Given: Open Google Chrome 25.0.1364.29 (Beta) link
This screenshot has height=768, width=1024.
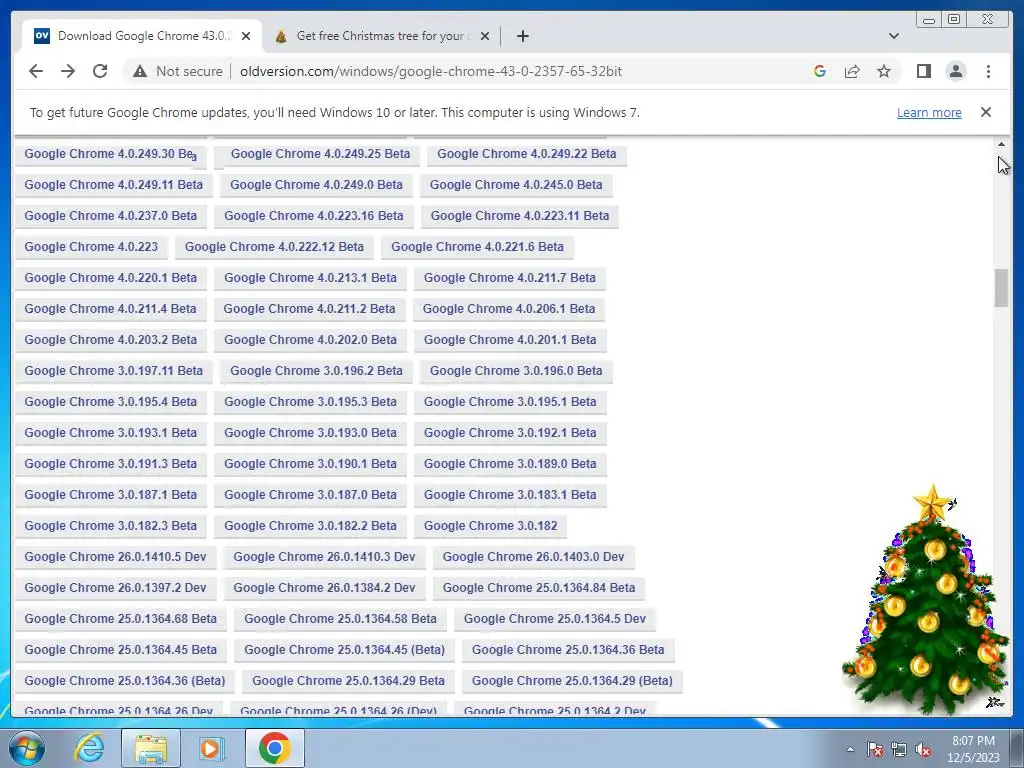Looking at the screenshot, I should (x=572, y=681).
